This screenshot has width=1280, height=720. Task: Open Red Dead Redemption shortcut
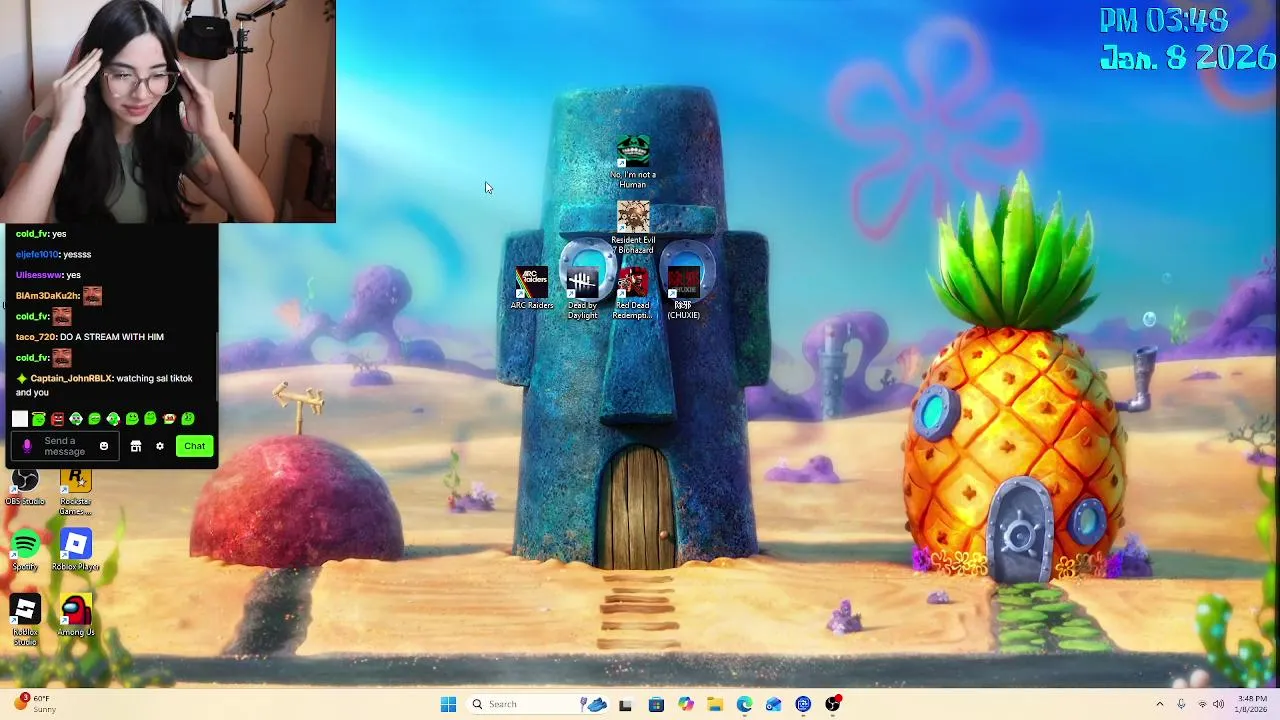[632, 293]
